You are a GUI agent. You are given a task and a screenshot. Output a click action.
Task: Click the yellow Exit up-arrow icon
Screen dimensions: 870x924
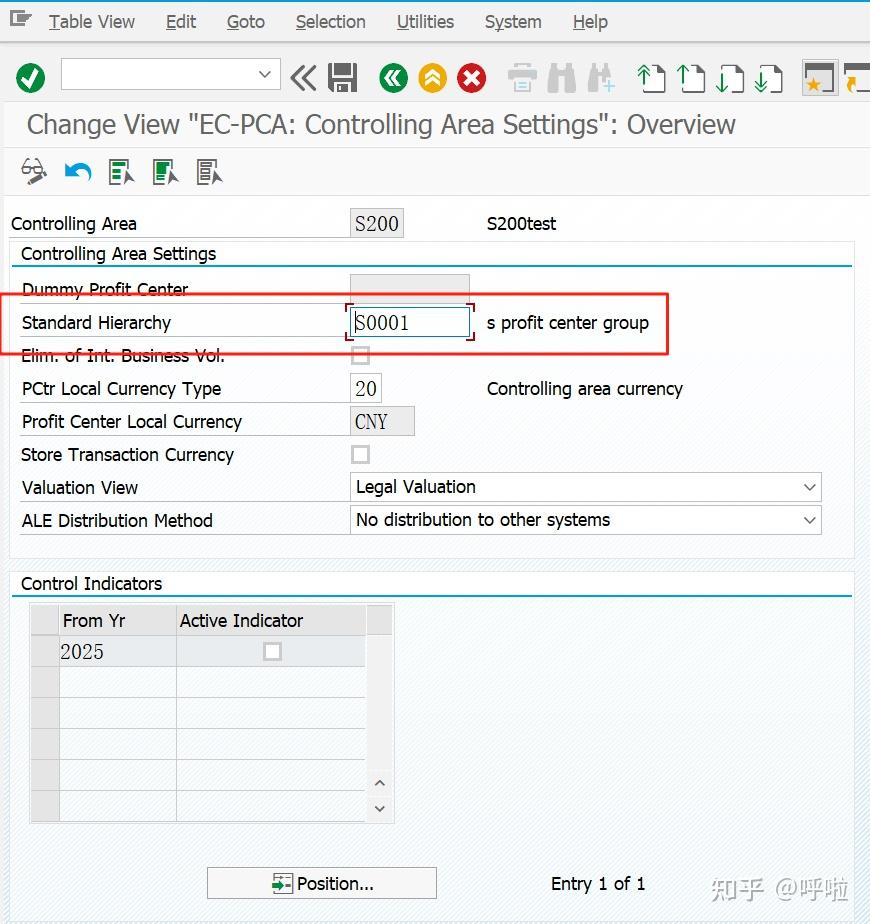click(432, 78)
